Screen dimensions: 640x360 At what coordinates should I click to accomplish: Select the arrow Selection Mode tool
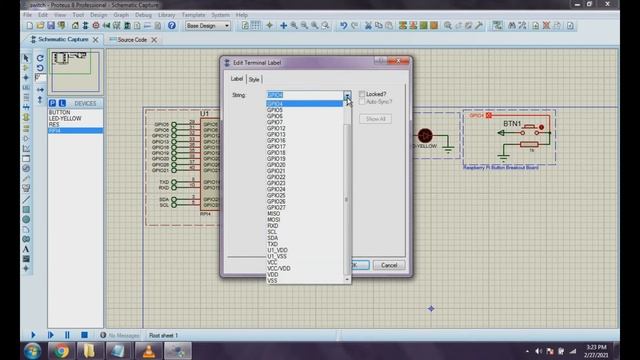point(26,58)
